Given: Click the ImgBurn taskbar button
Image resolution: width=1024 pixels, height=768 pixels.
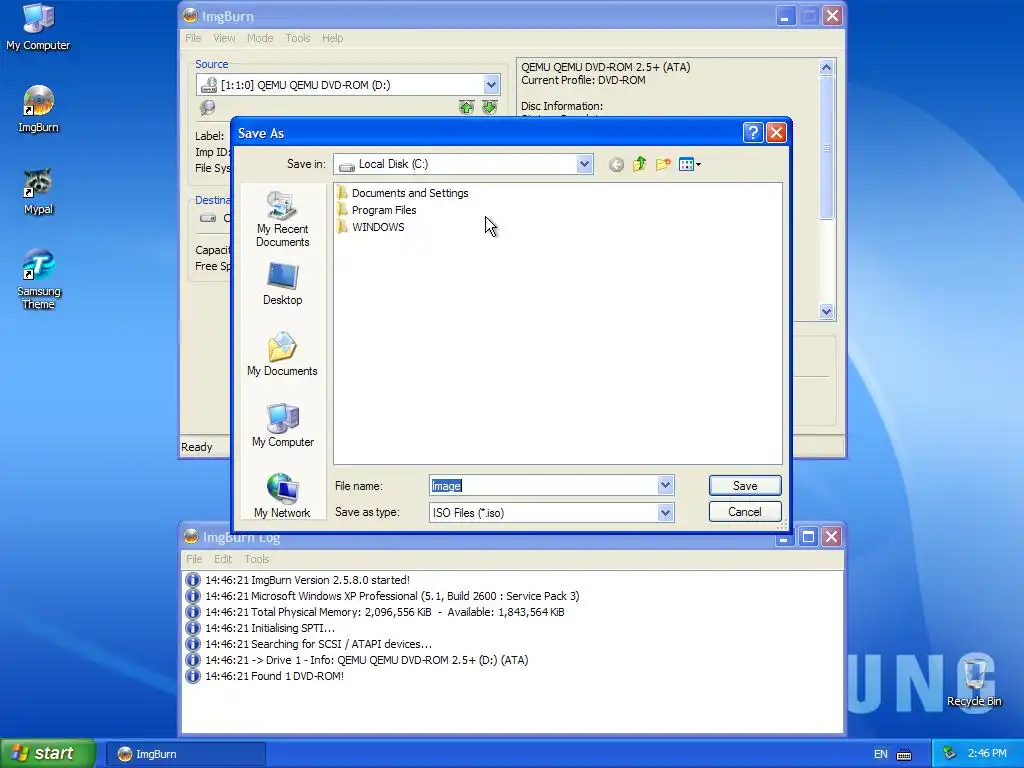Looking at the screenshot, I should pos(185,754).
